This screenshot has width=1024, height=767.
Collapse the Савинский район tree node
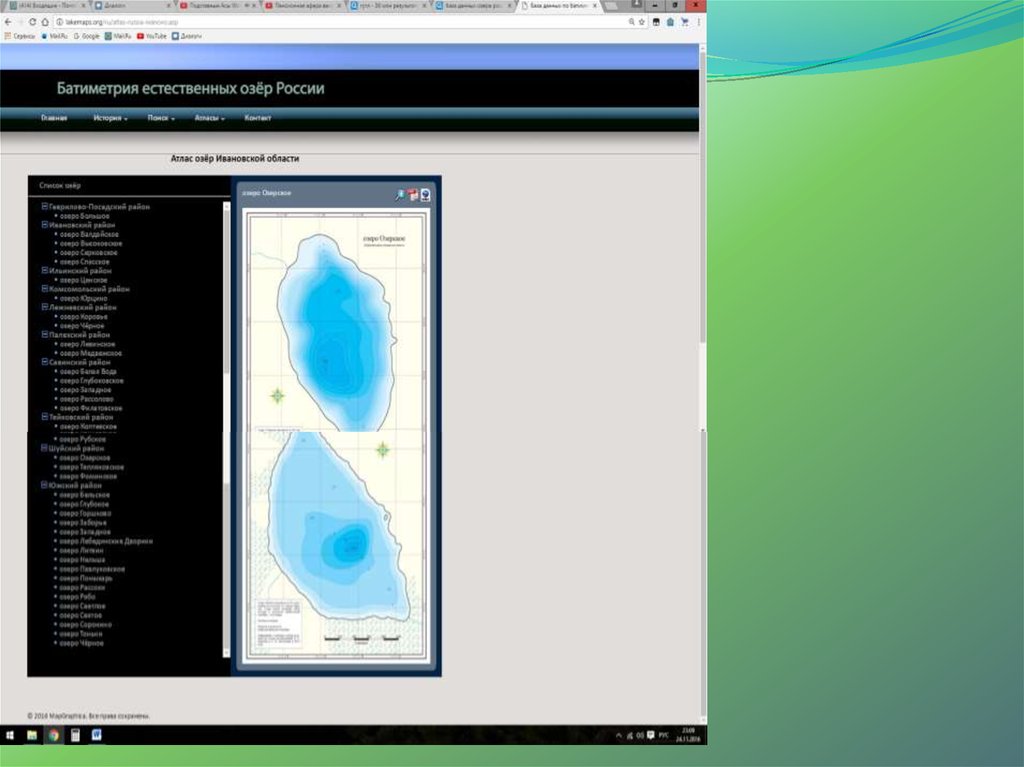(x=44, y=362)
